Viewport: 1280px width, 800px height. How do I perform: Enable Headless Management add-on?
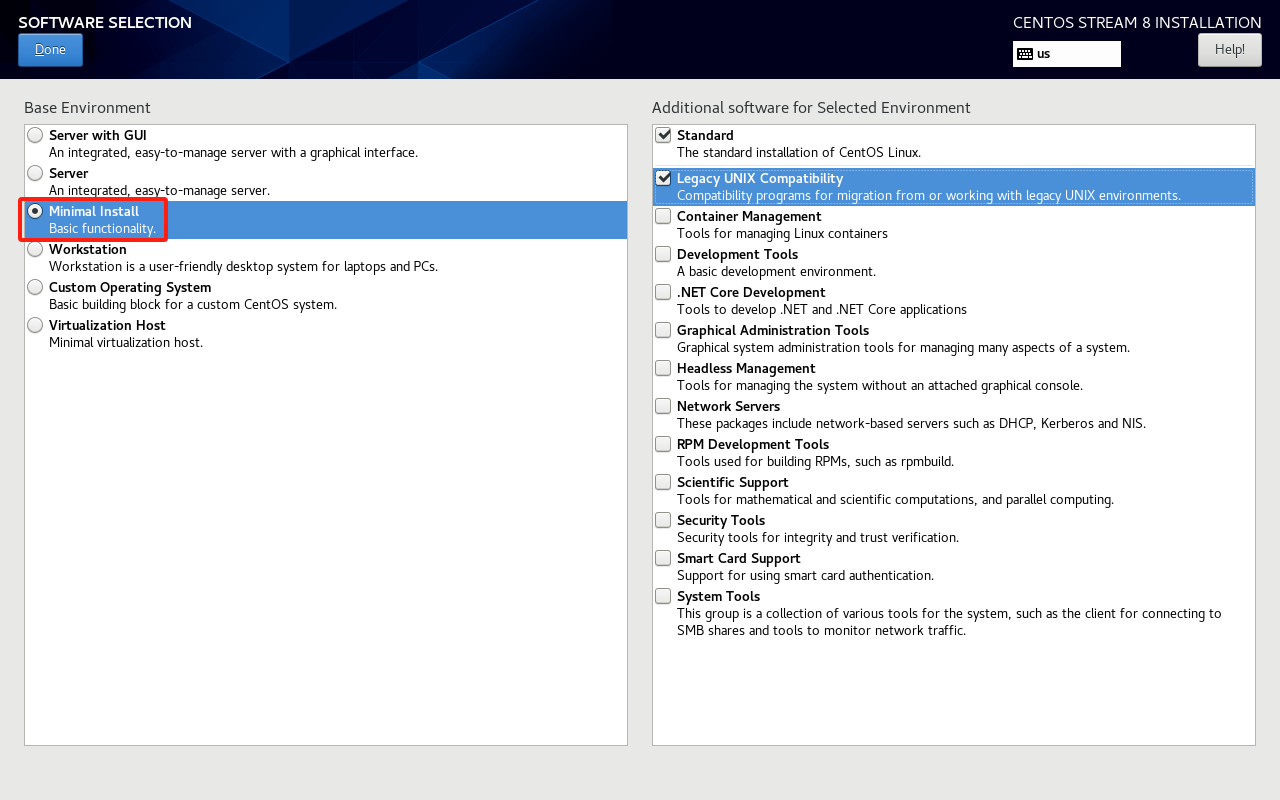coord(663,368)
